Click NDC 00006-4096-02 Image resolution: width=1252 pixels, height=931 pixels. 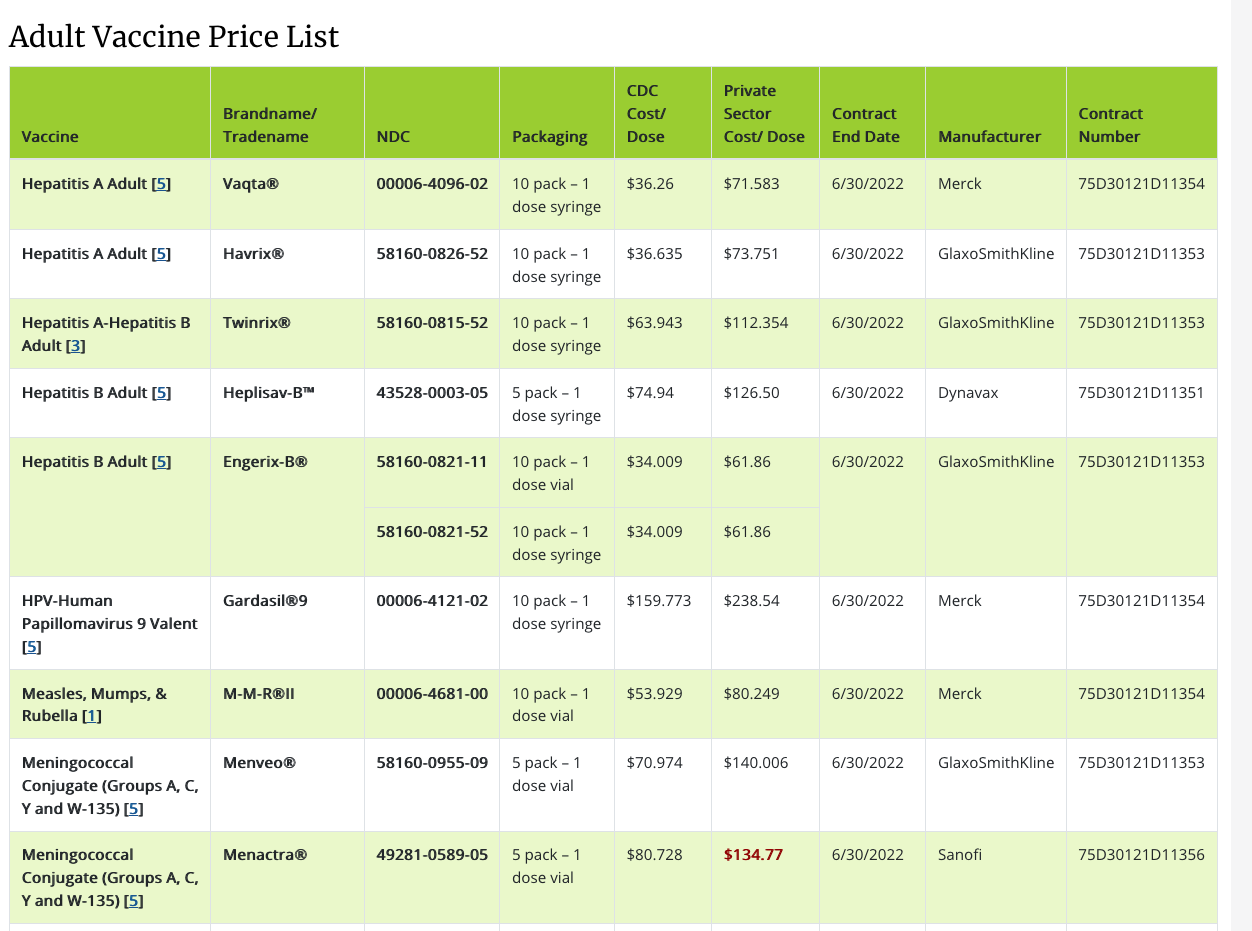click(x=432, y=184)
